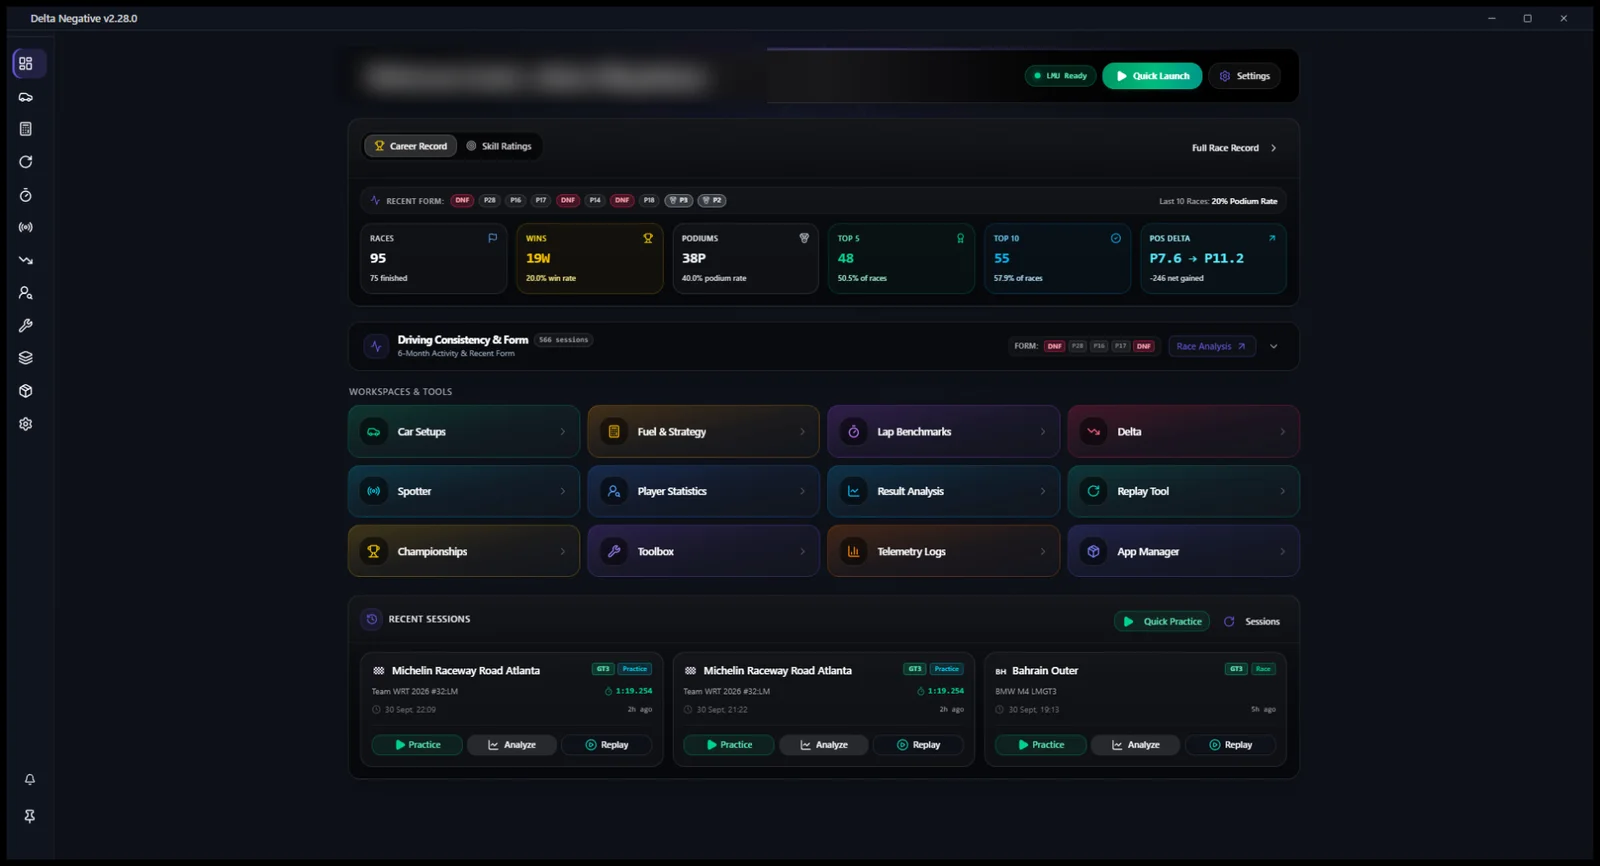Open the sidebar Delta trend-down icon

(x=26, y=260)
